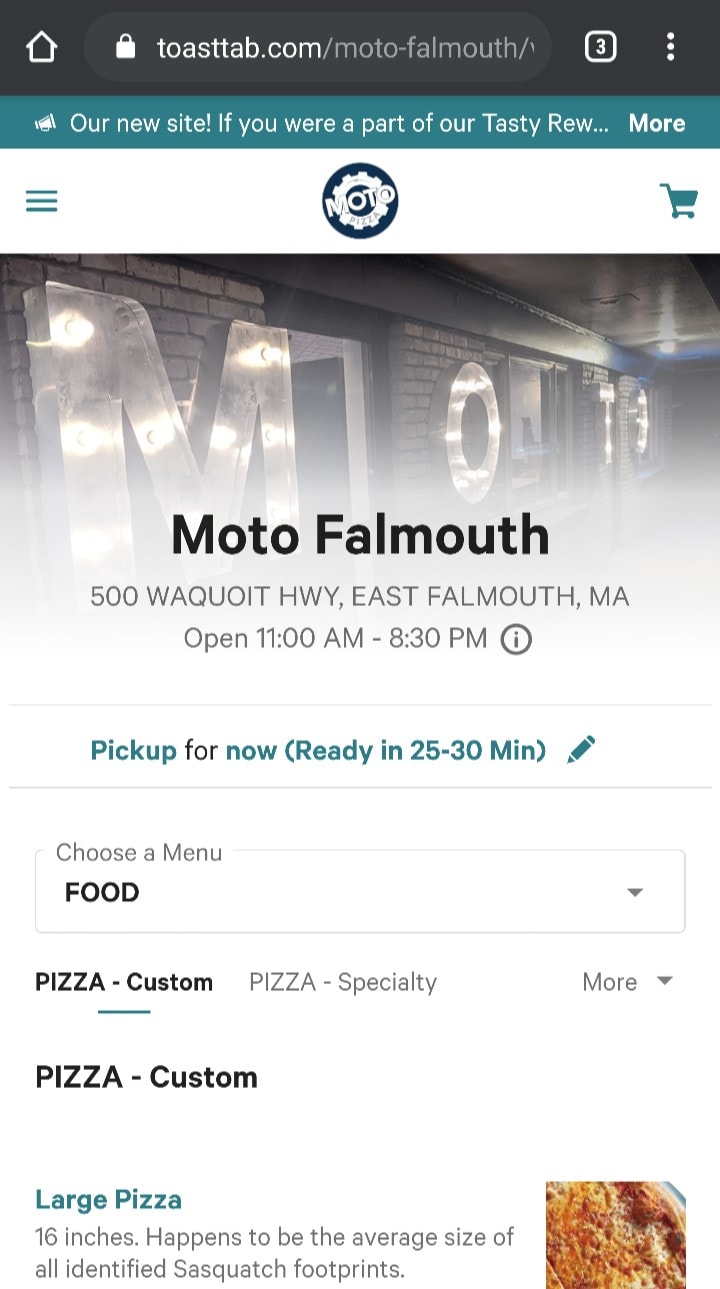Show restaurant hours info icon
Image resolution: width=720 pixels, height=1289 pixels.
[516, 639]
